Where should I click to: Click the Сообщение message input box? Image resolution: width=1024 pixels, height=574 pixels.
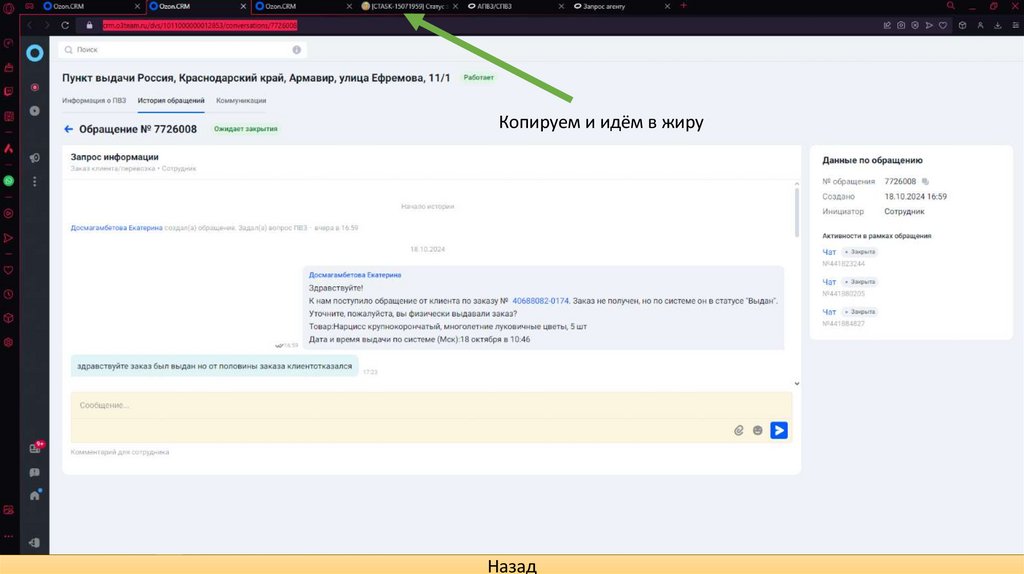[x=431, y=406]
